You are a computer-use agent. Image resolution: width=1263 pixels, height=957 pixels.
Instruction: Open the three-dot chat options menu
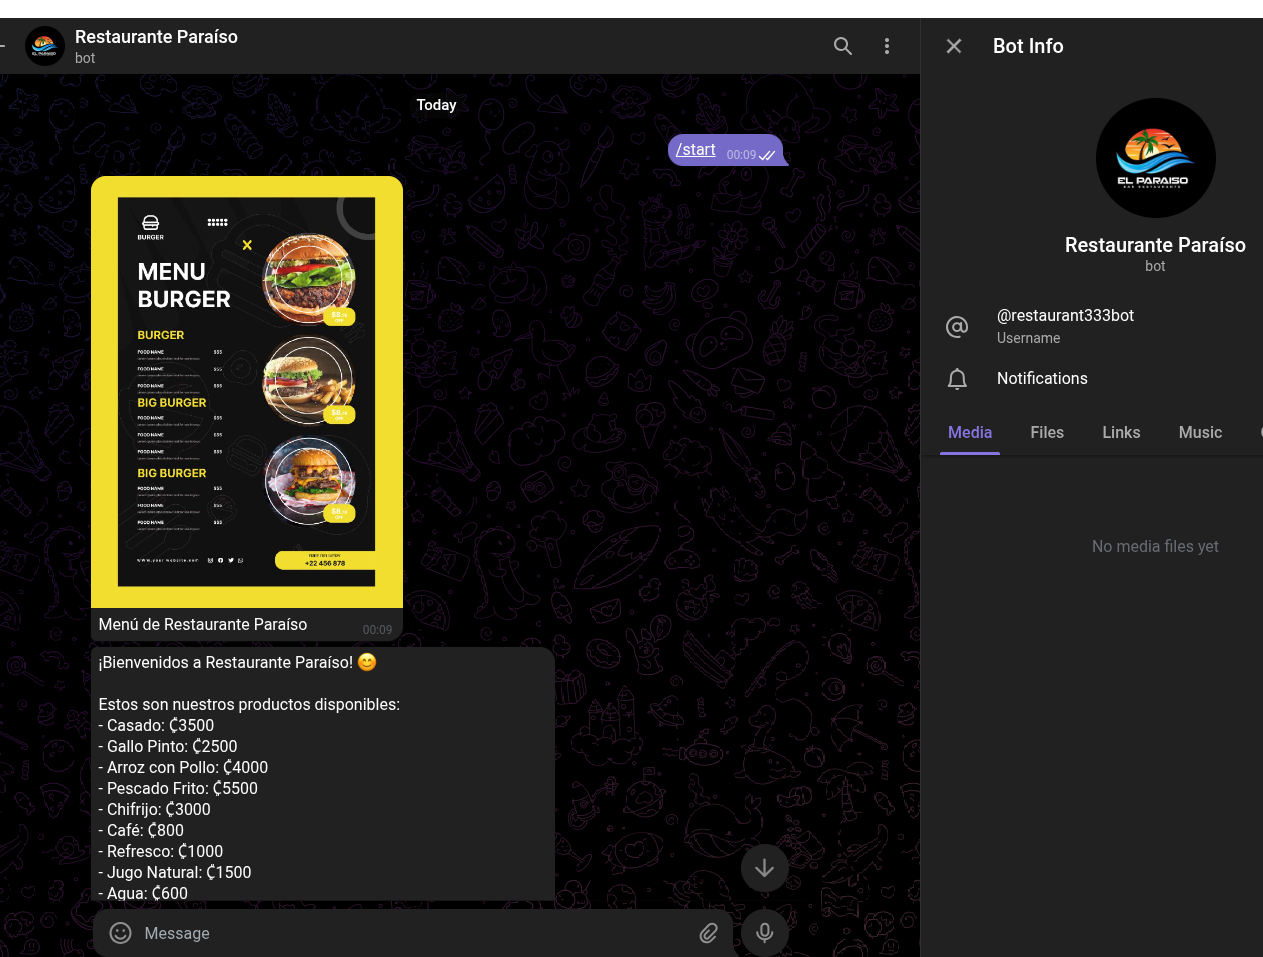coord(887,46)
